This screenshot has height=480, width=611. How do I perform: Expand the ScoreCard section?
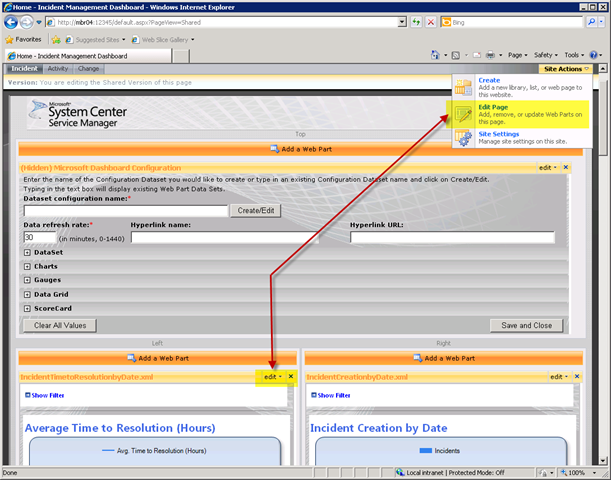point(26,309)
